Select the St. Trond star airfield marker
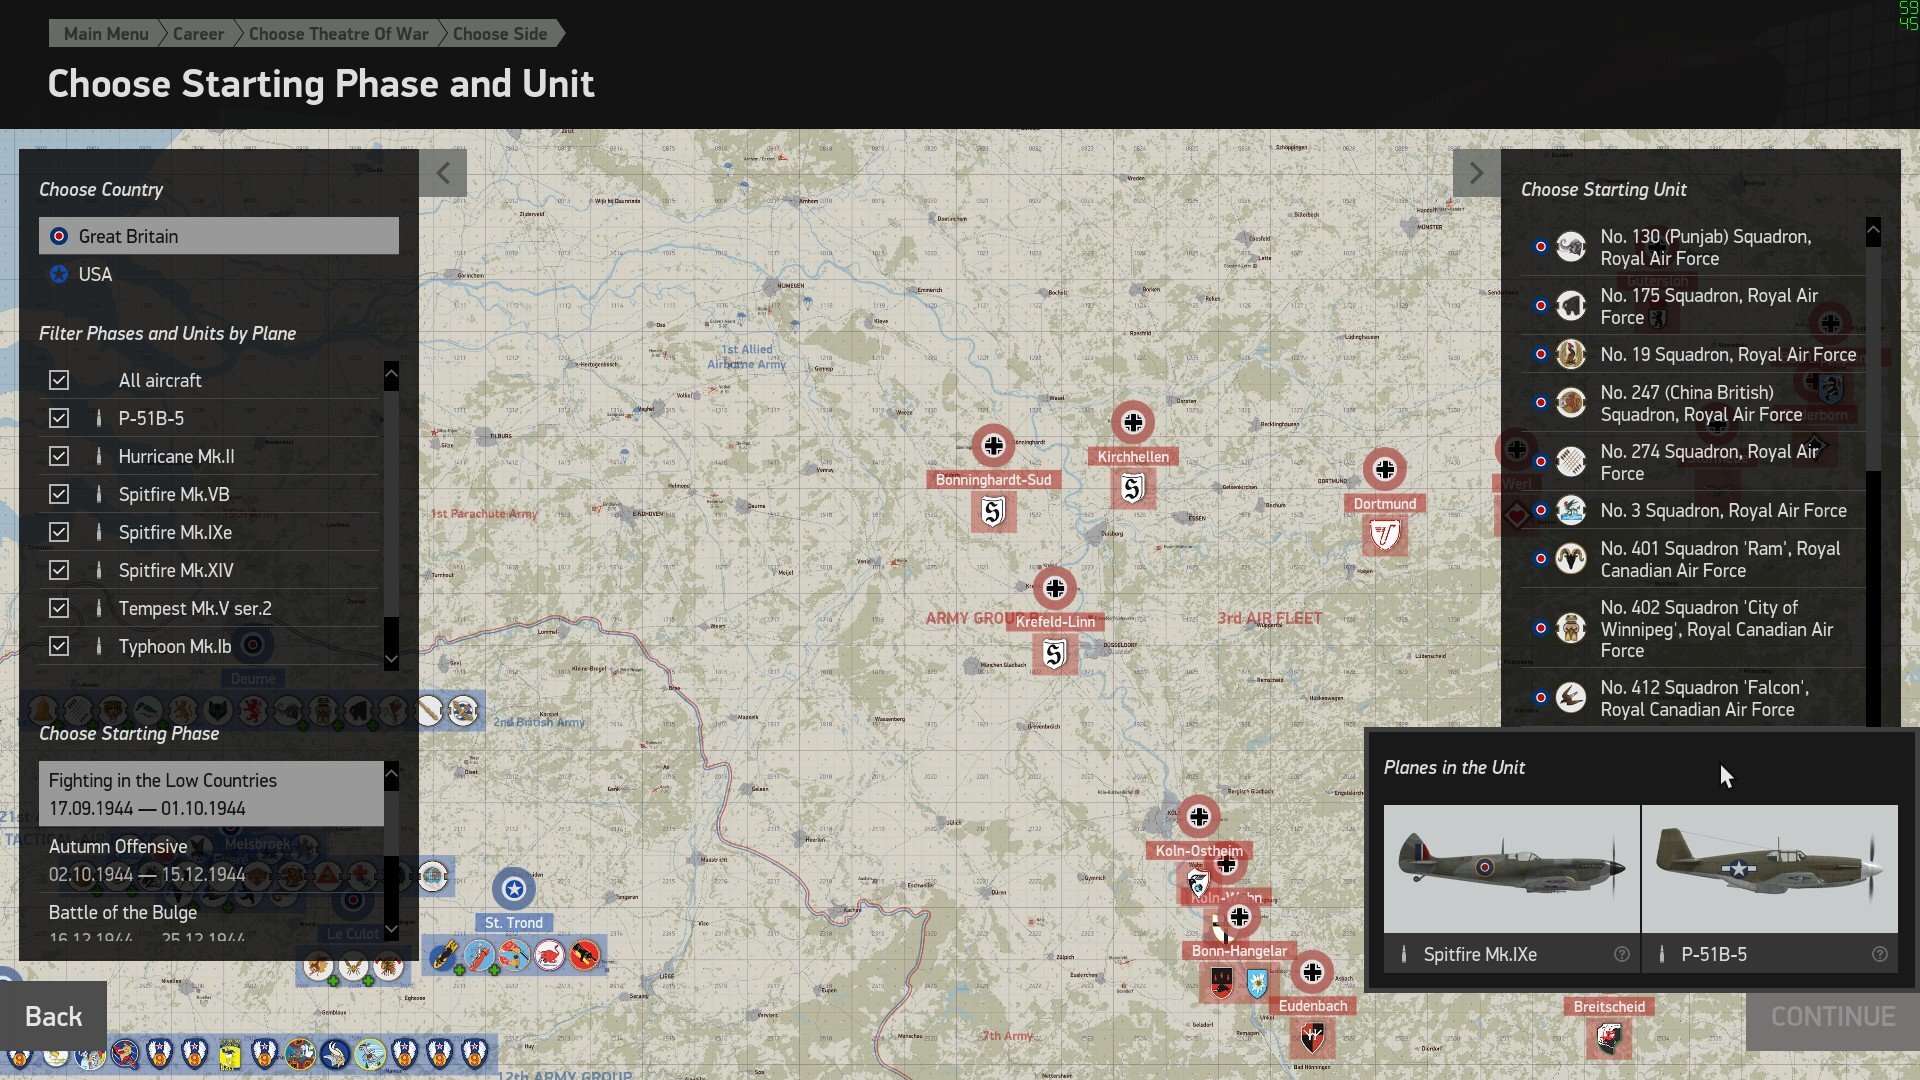1920x1080 pixels. coord(513,889)
